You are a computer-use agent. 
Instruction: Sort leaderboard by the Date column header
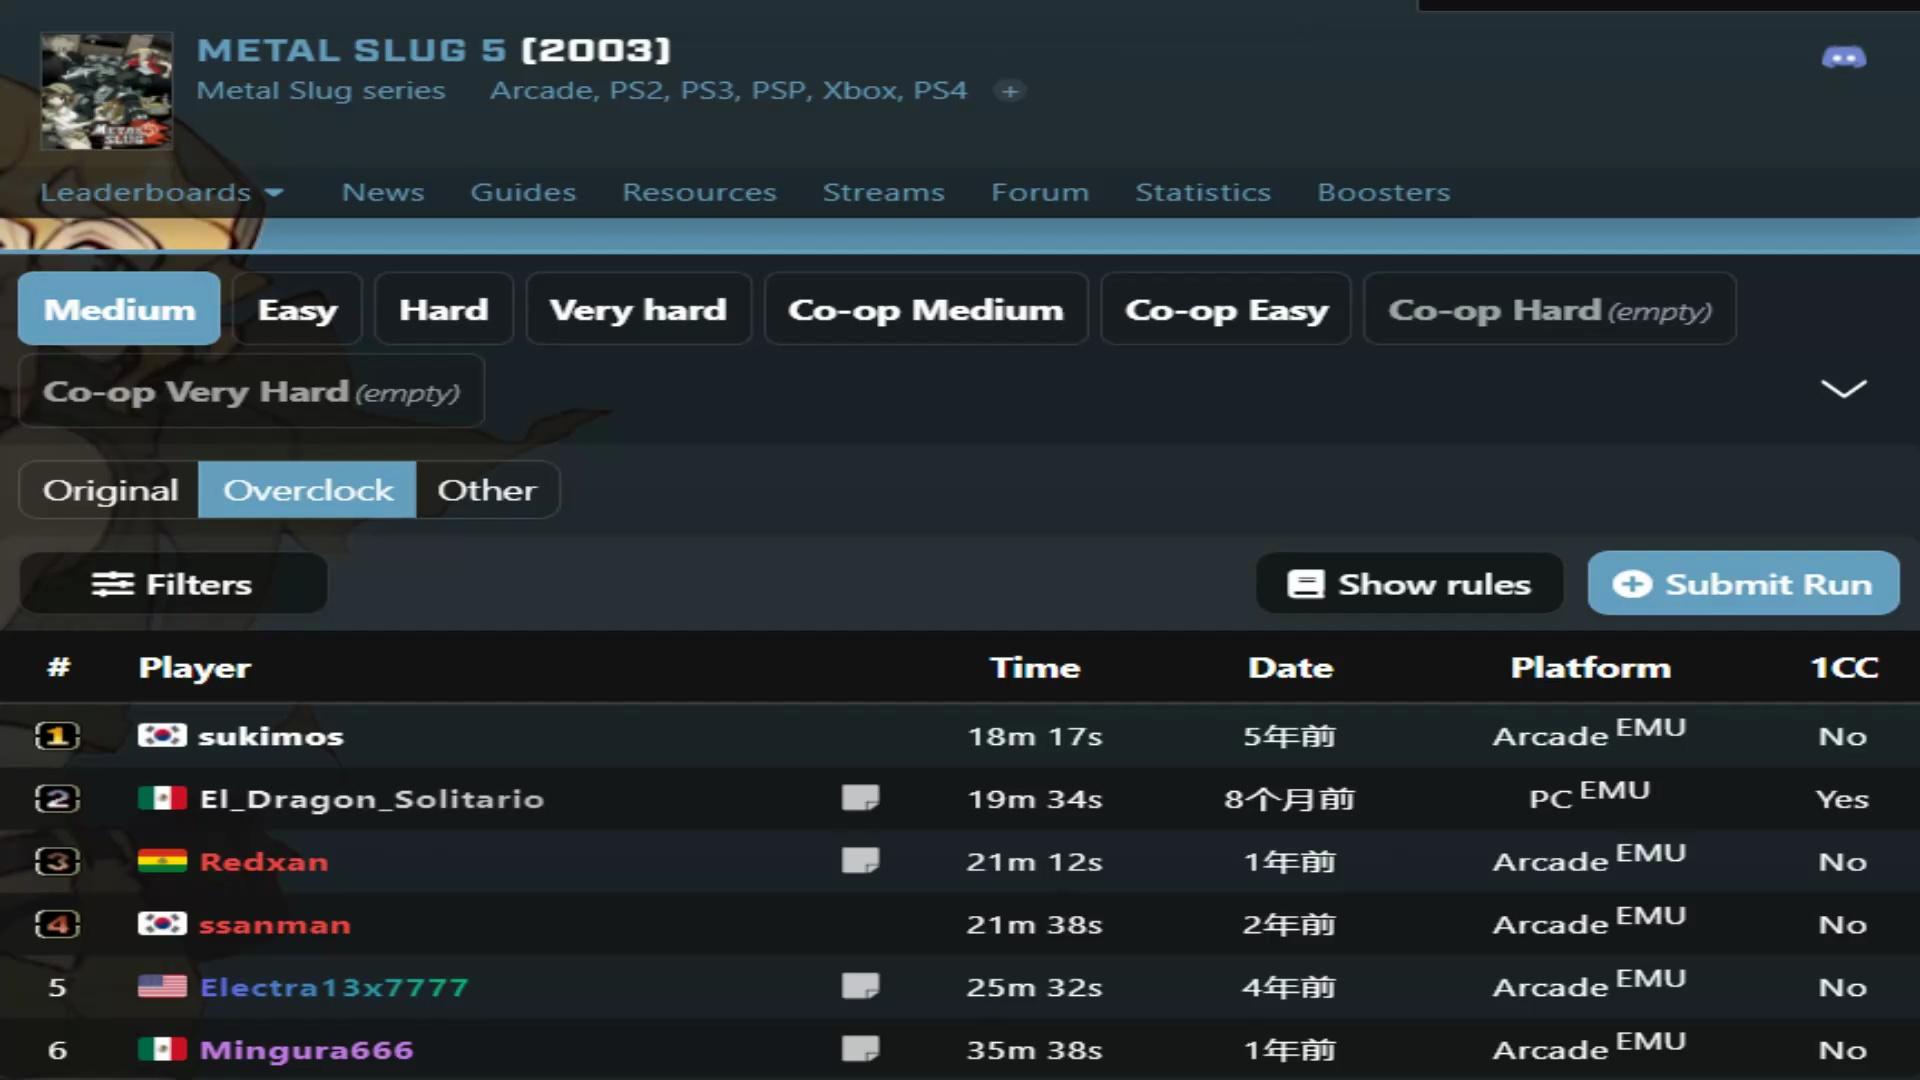pos(1290,667)
